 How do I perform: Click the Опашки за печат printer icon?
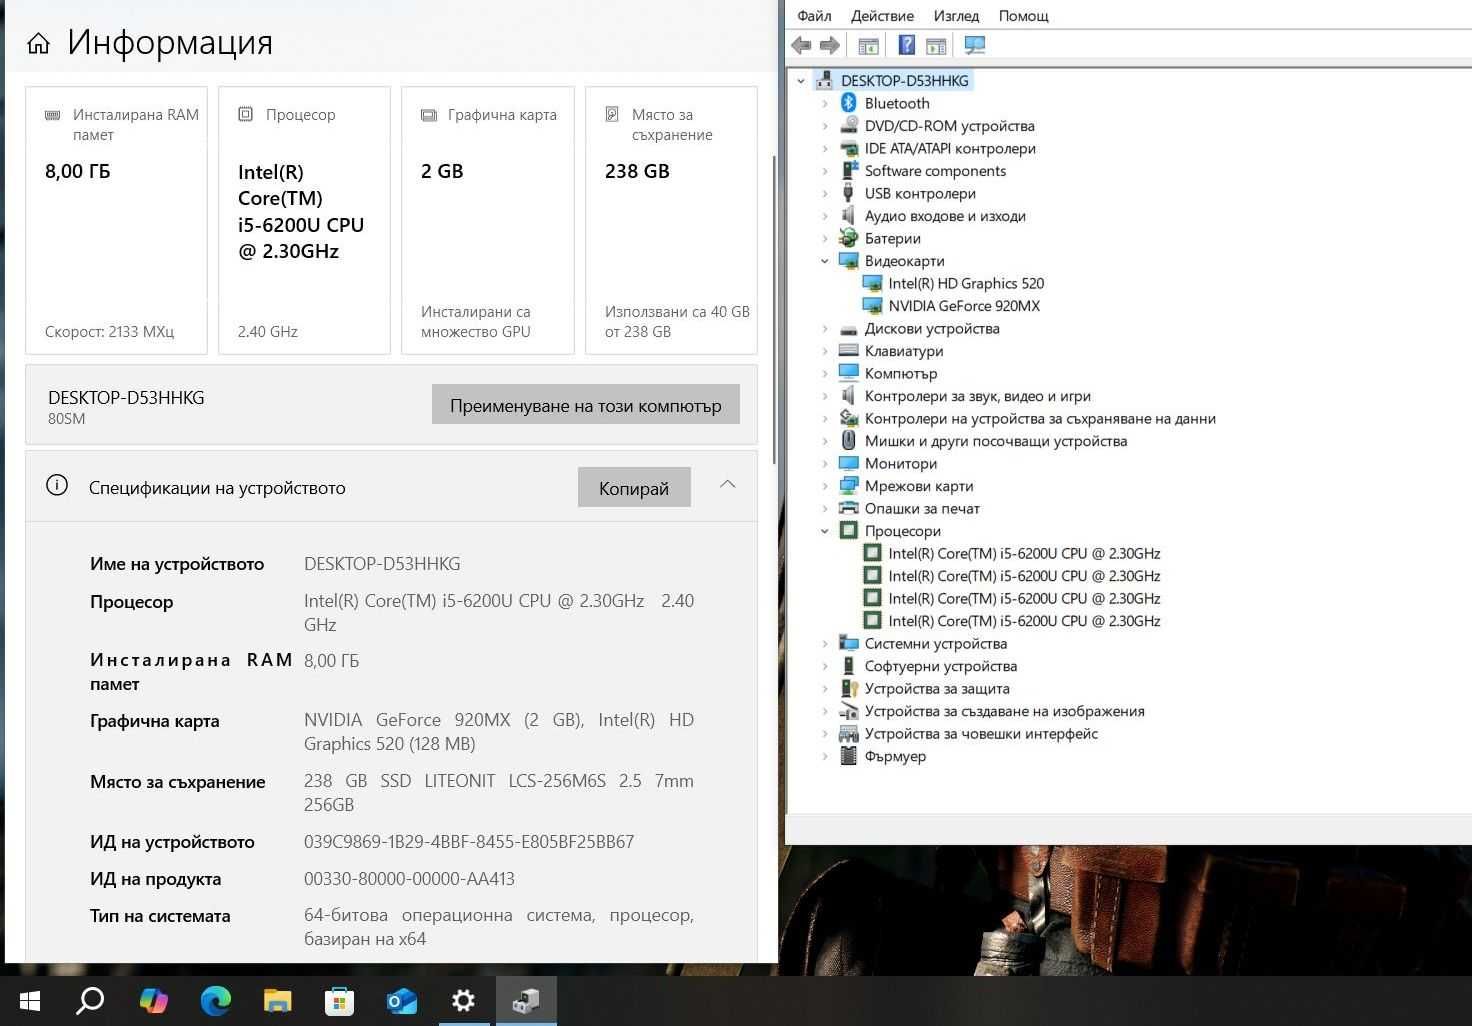pyautogui.click(x=848, y=508)
